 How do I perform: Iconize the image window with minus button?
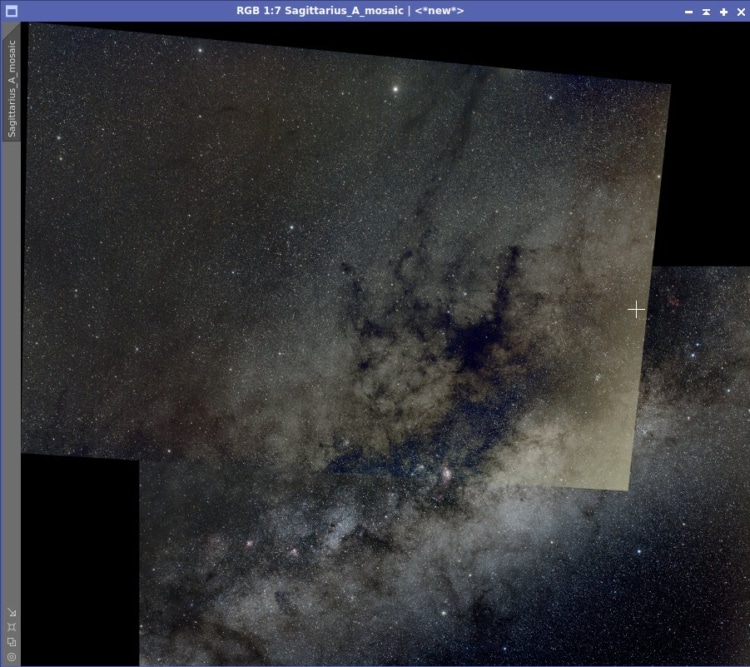pyautogui.click(x=689, y=11)
